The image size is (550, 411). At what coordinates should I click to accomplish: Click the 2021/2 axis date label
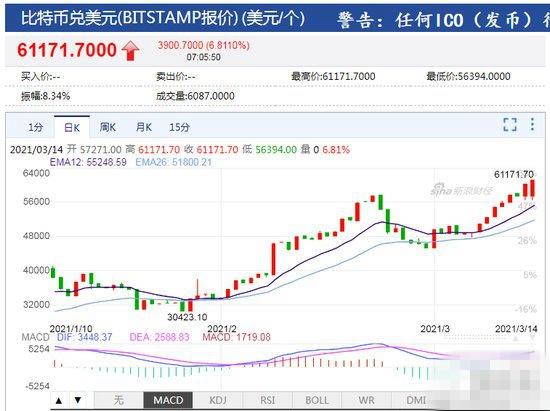pyautogui.click(x=222, y=329)
